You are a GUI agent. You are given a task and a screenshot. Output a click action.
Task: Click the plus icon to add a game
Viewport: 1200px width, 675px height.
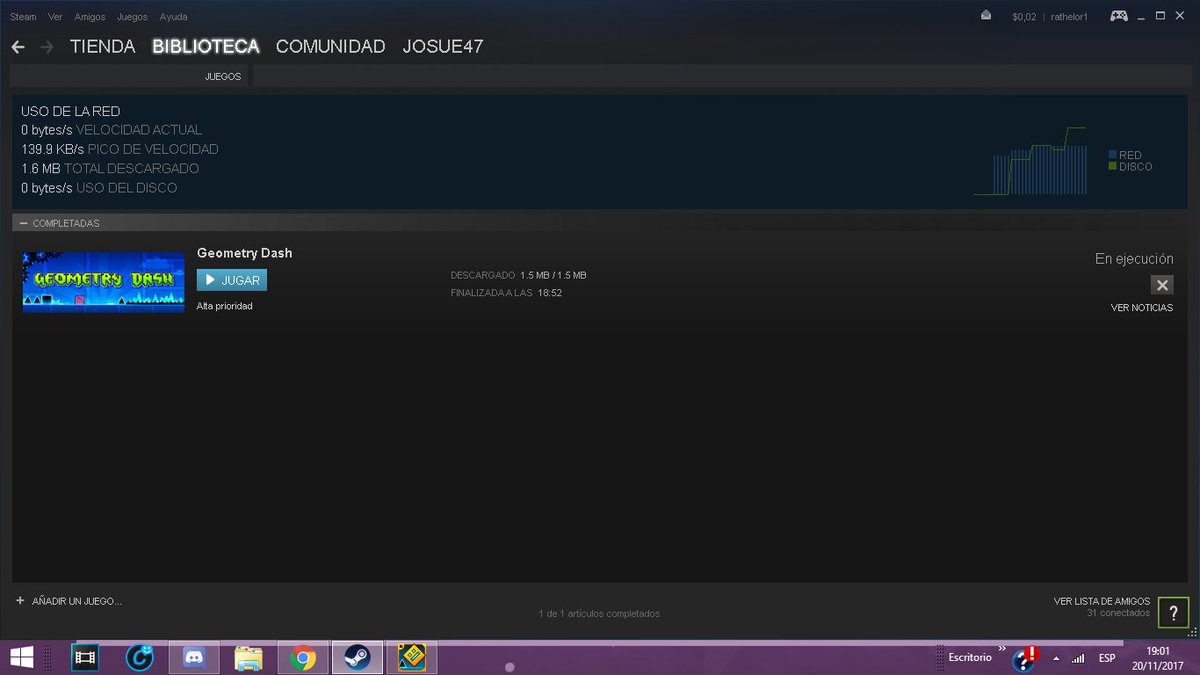click(20, 601)
